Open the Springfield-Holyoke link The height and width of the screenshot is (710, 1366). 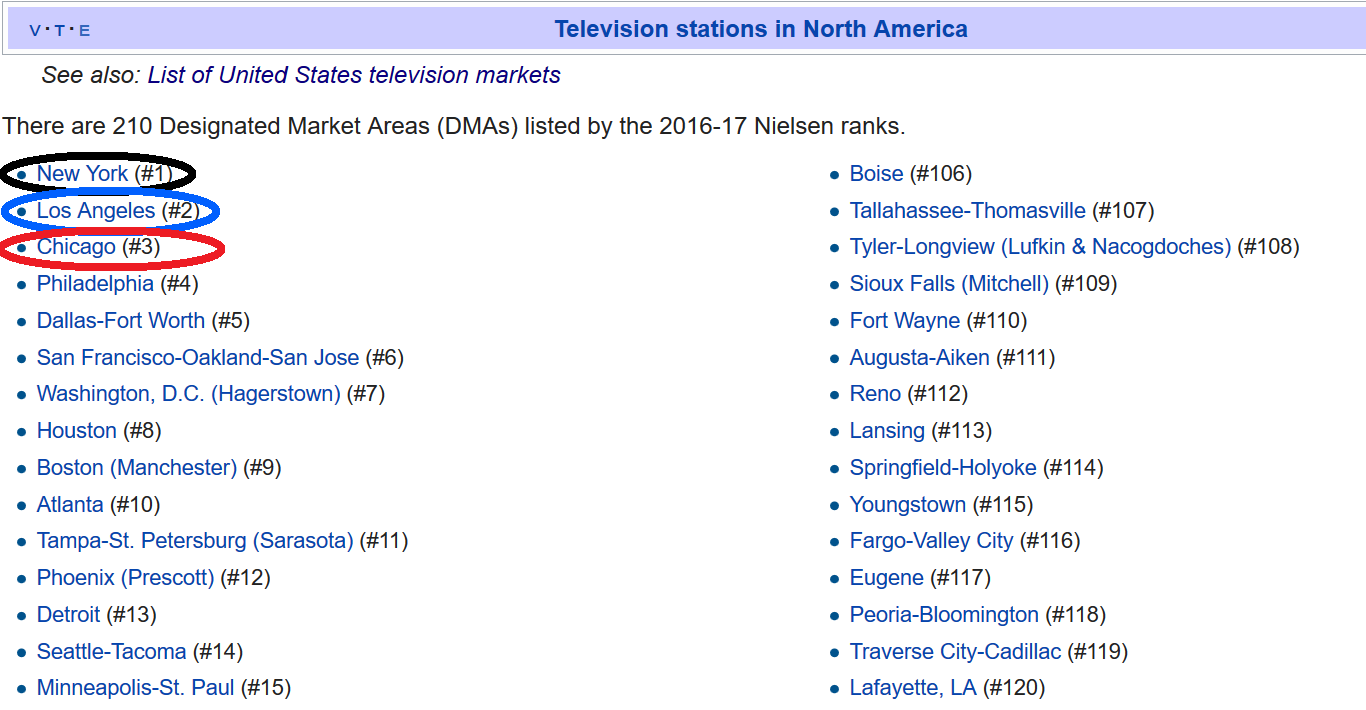coord(944,468)
